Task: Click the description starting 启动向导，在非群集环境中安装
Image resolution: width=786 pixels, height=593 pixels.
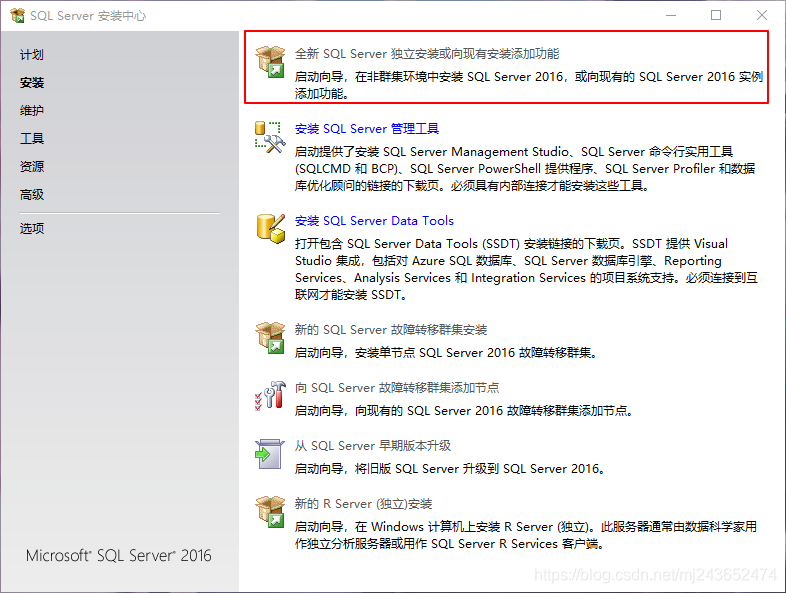Action: (x=529, y=85)
